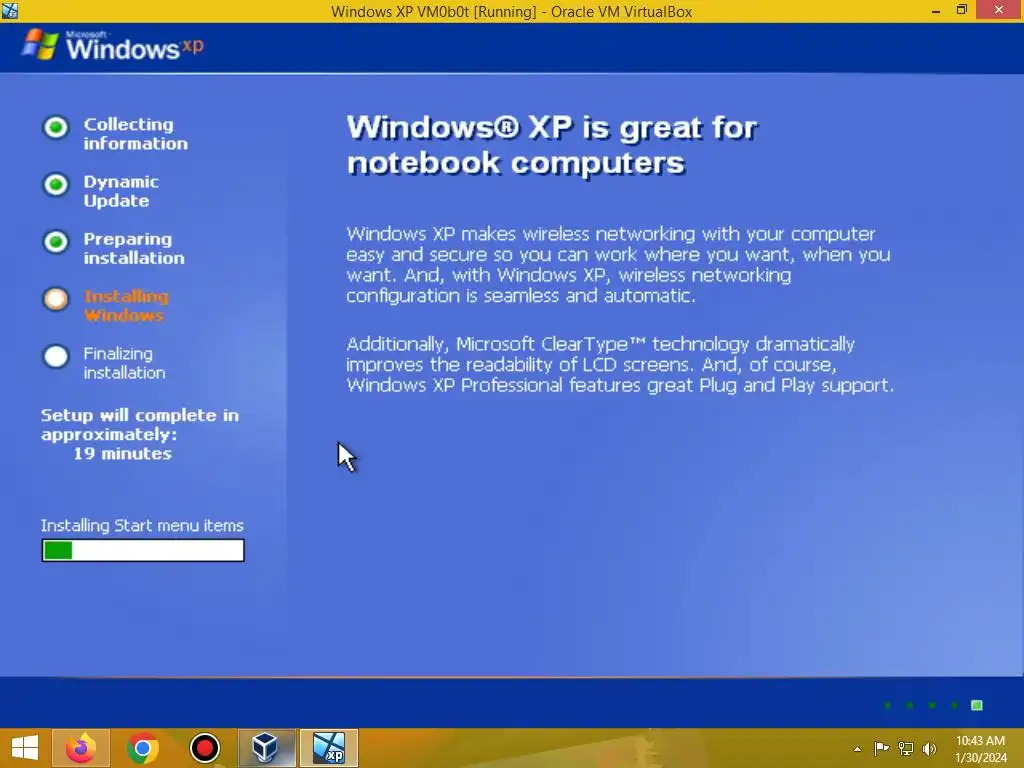Open the volume speaker tray icon
This screenshot has height=768, width=1024.
coord(929,749)
